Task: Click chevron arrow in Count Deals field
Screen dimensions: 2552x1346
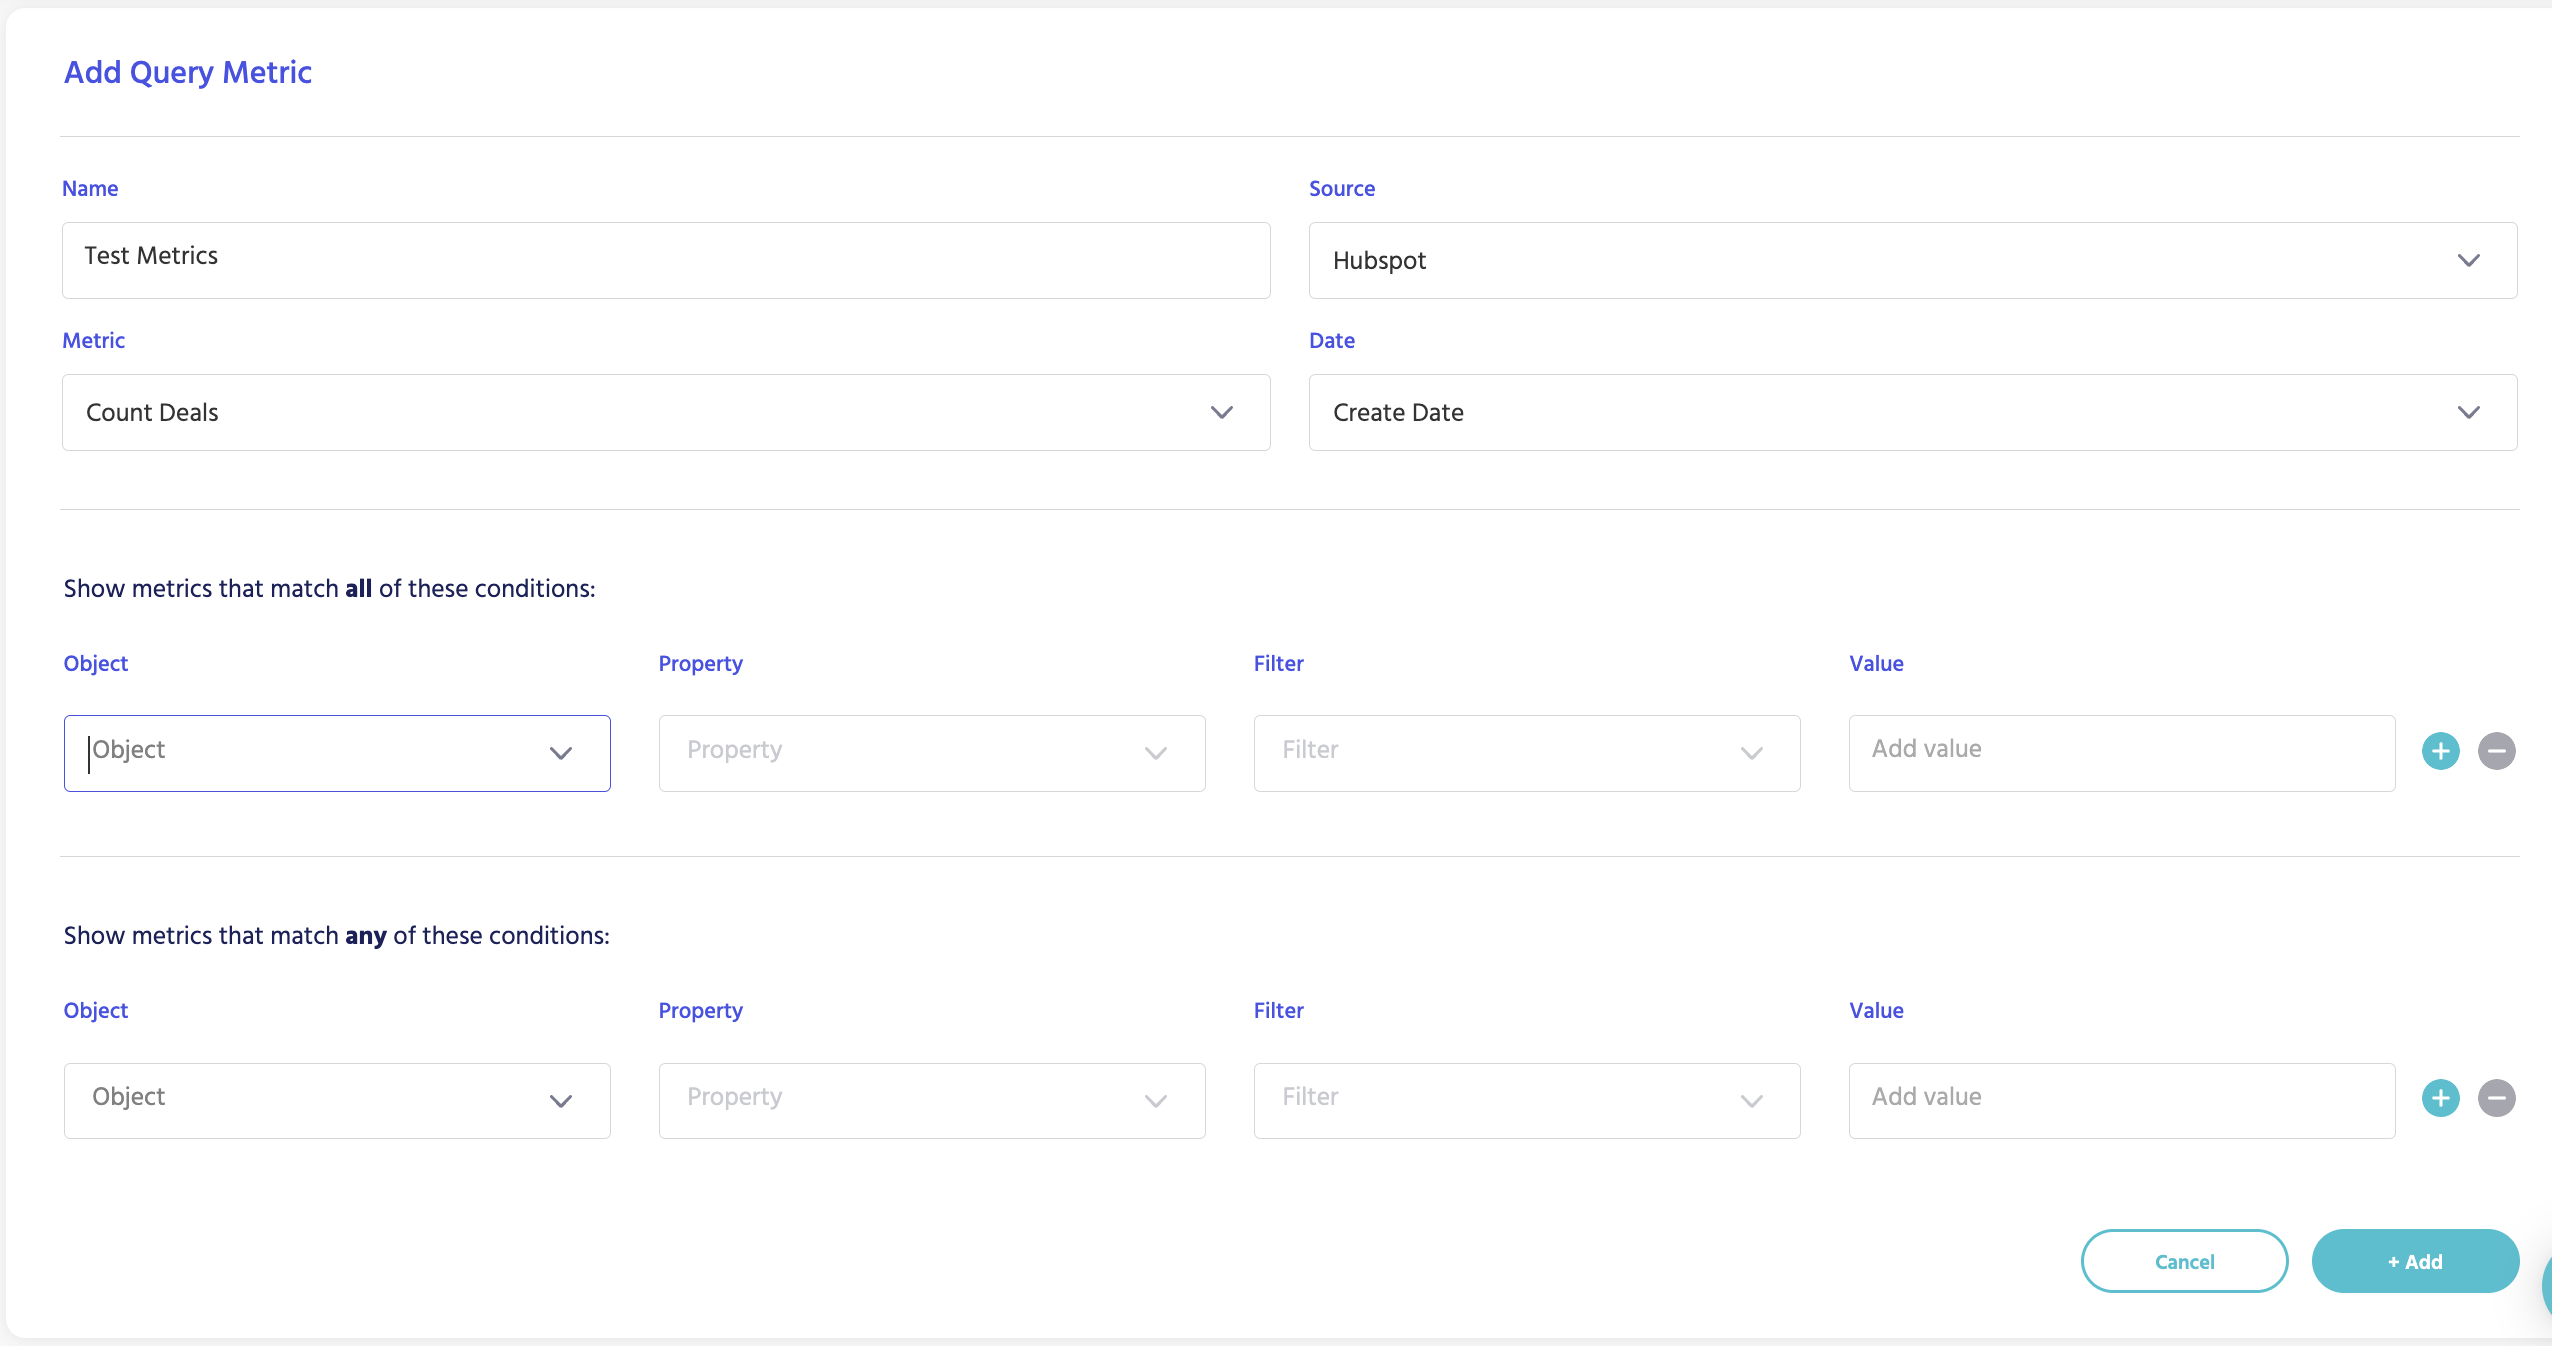Action: click(1221, 413)
